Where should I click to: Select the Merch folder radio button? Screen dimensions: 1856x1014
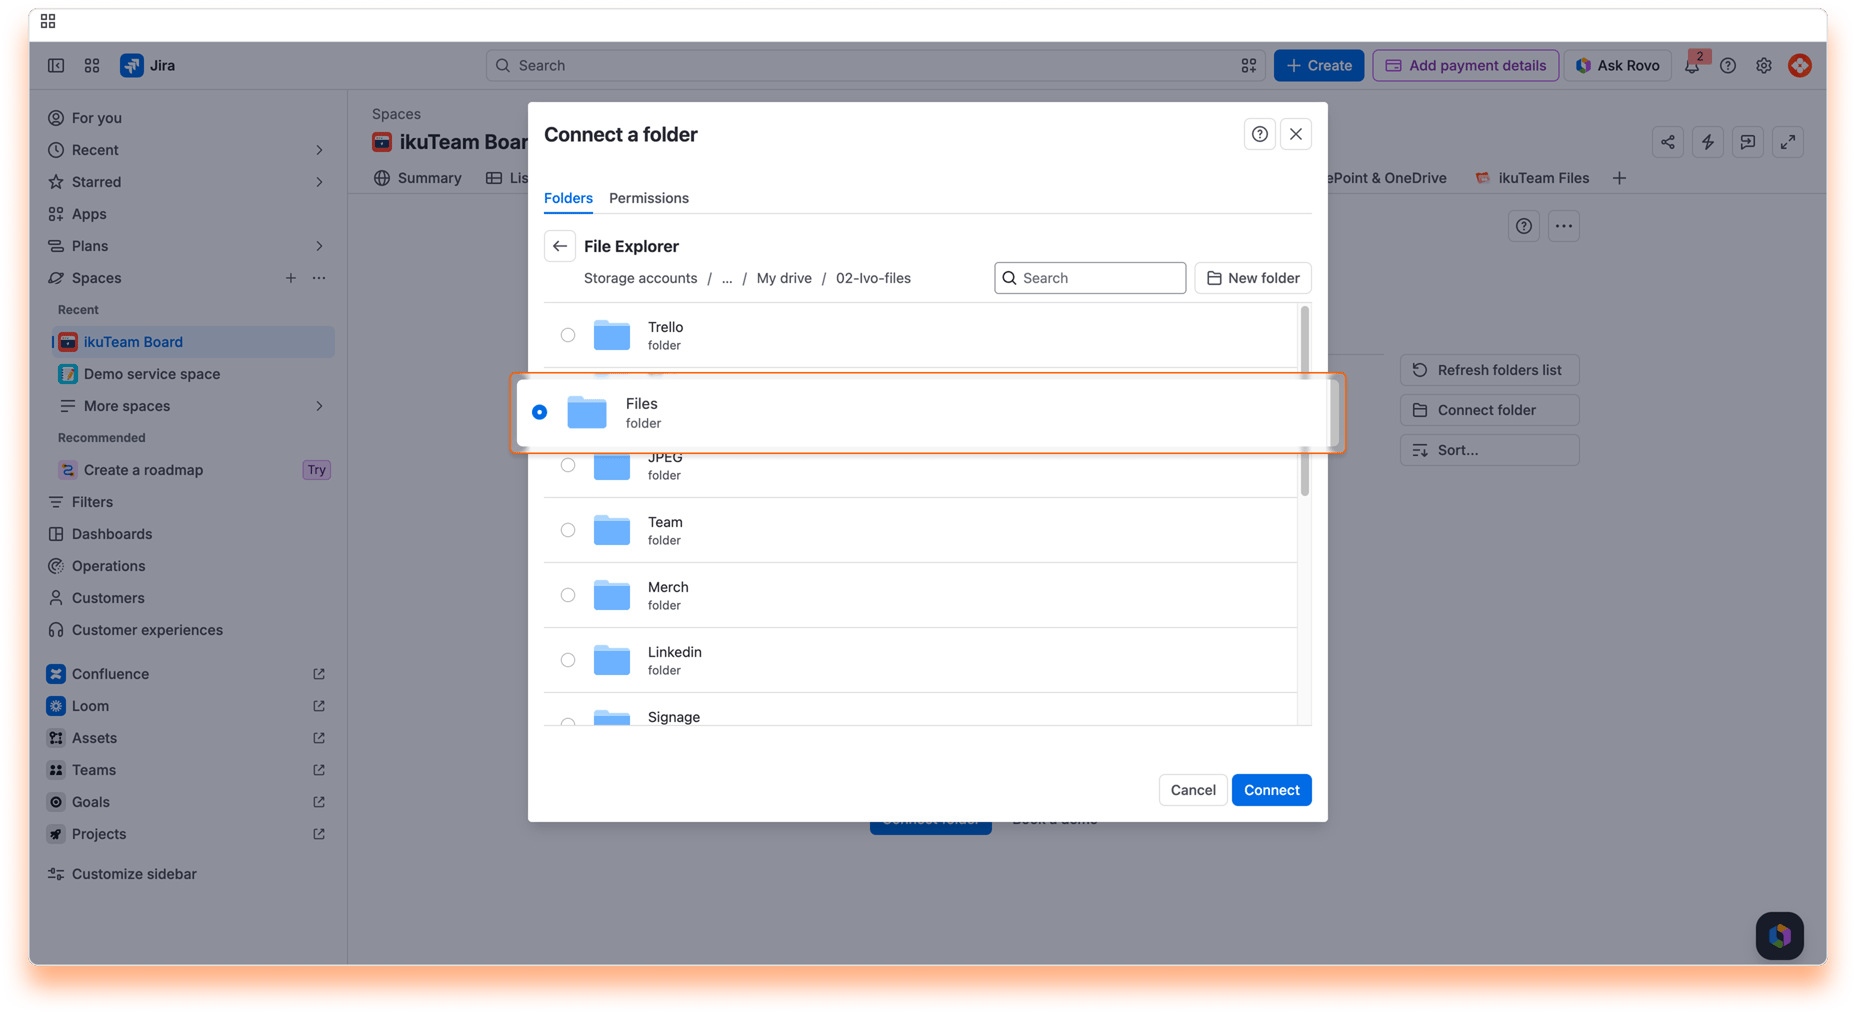[568, 595]
